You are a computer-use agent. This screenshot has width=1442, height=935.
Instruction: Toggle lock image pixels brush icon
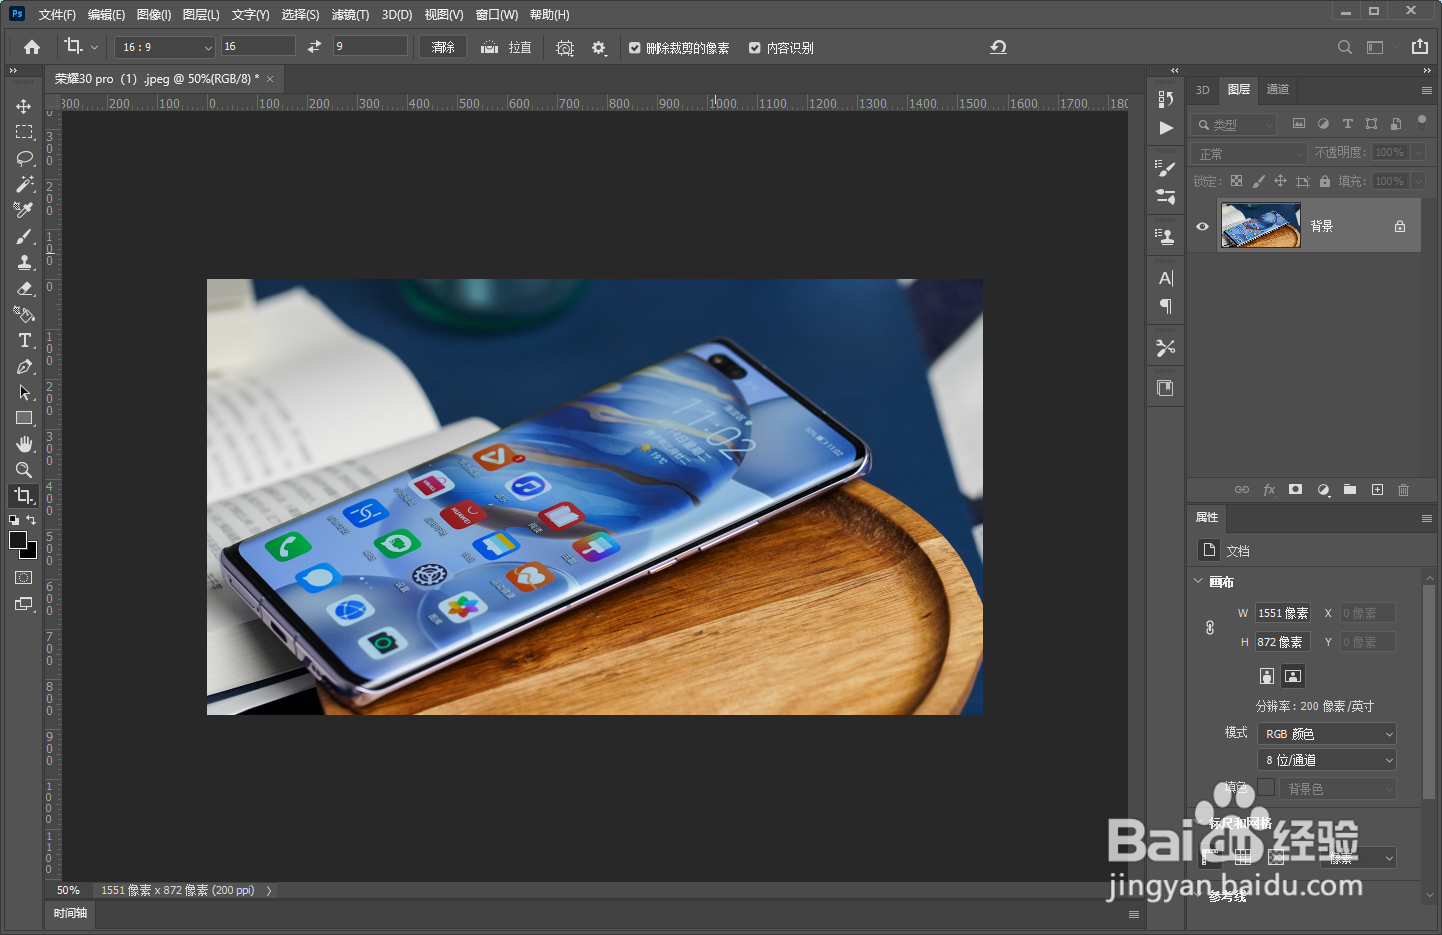[x=1258, y=181]
